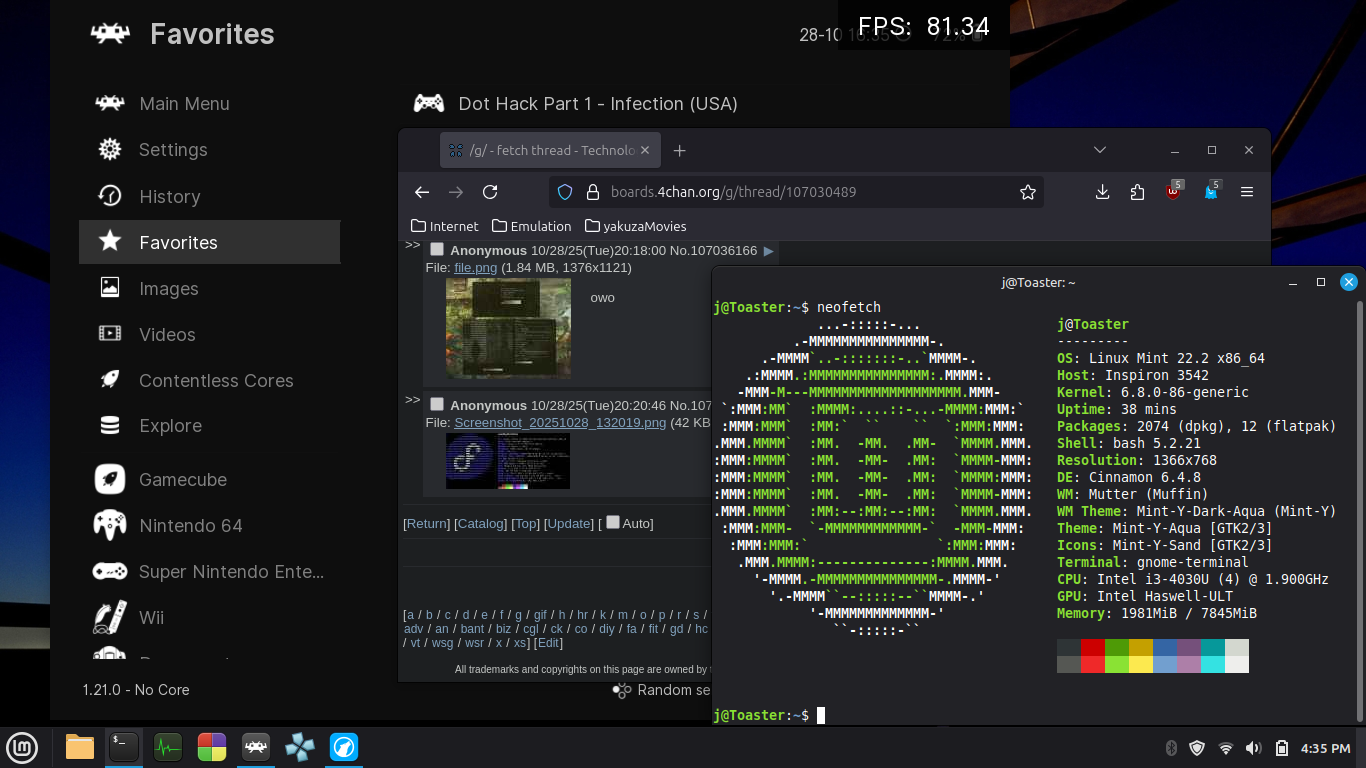Click the Catalog link below the thread
The width and height of the screenshot is (1366, 768).
pyautogui.click(x=481, y=523)
